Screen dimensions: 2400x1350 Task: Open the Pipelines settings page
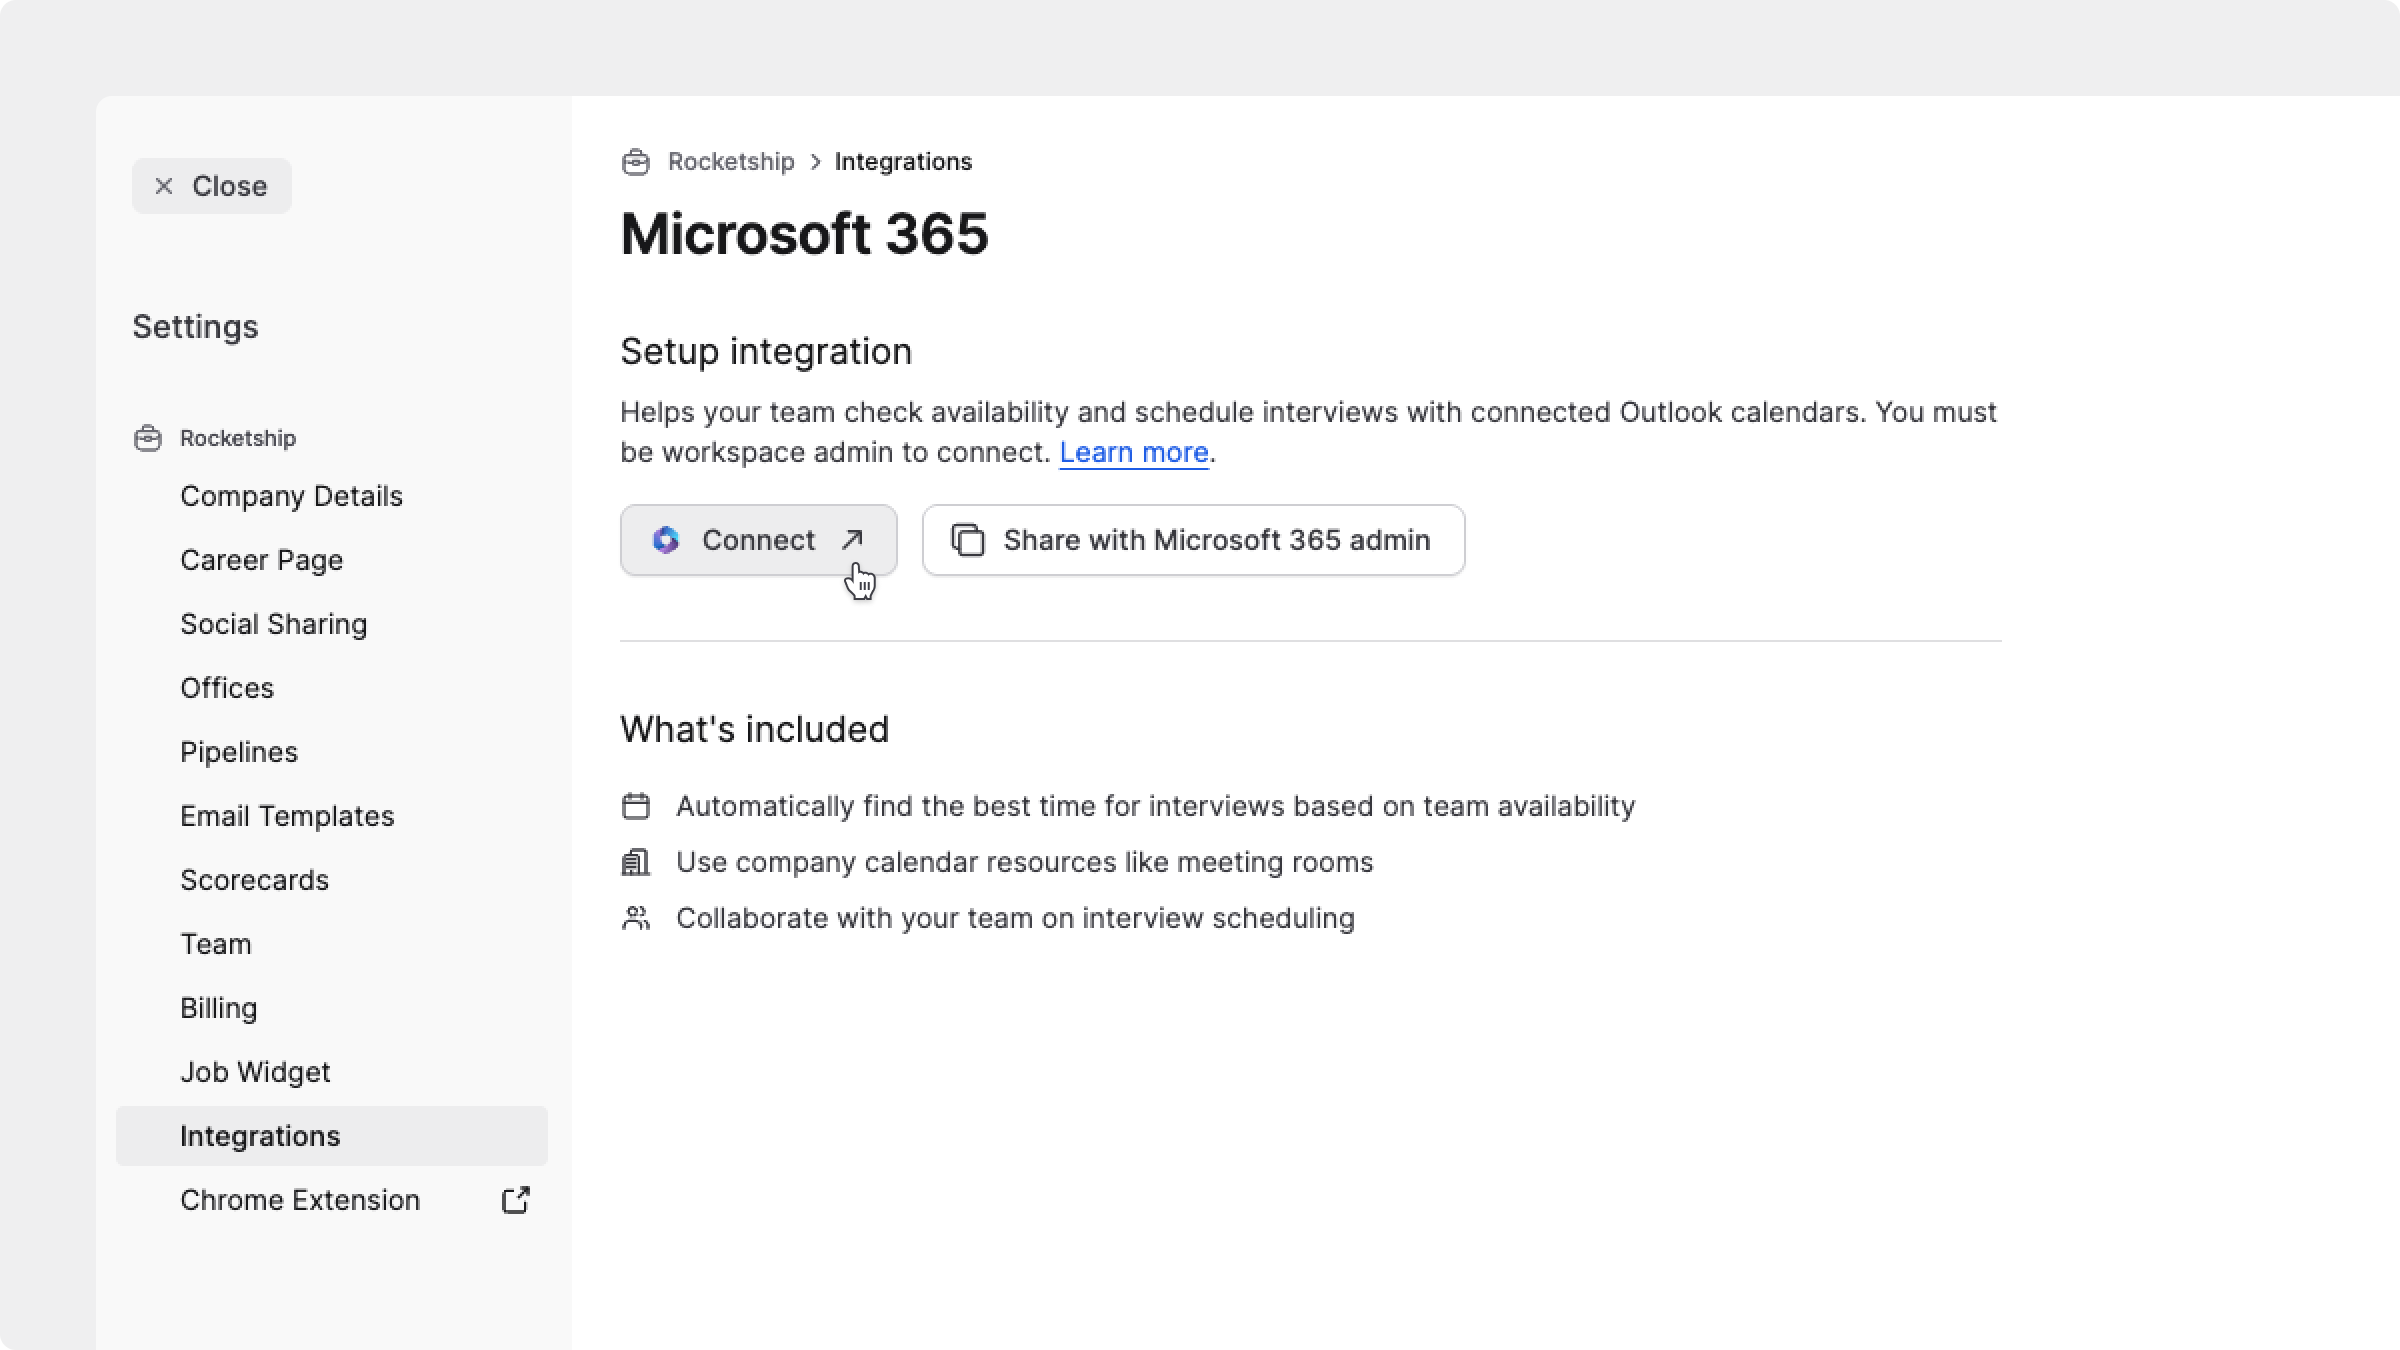pos(238,752)
